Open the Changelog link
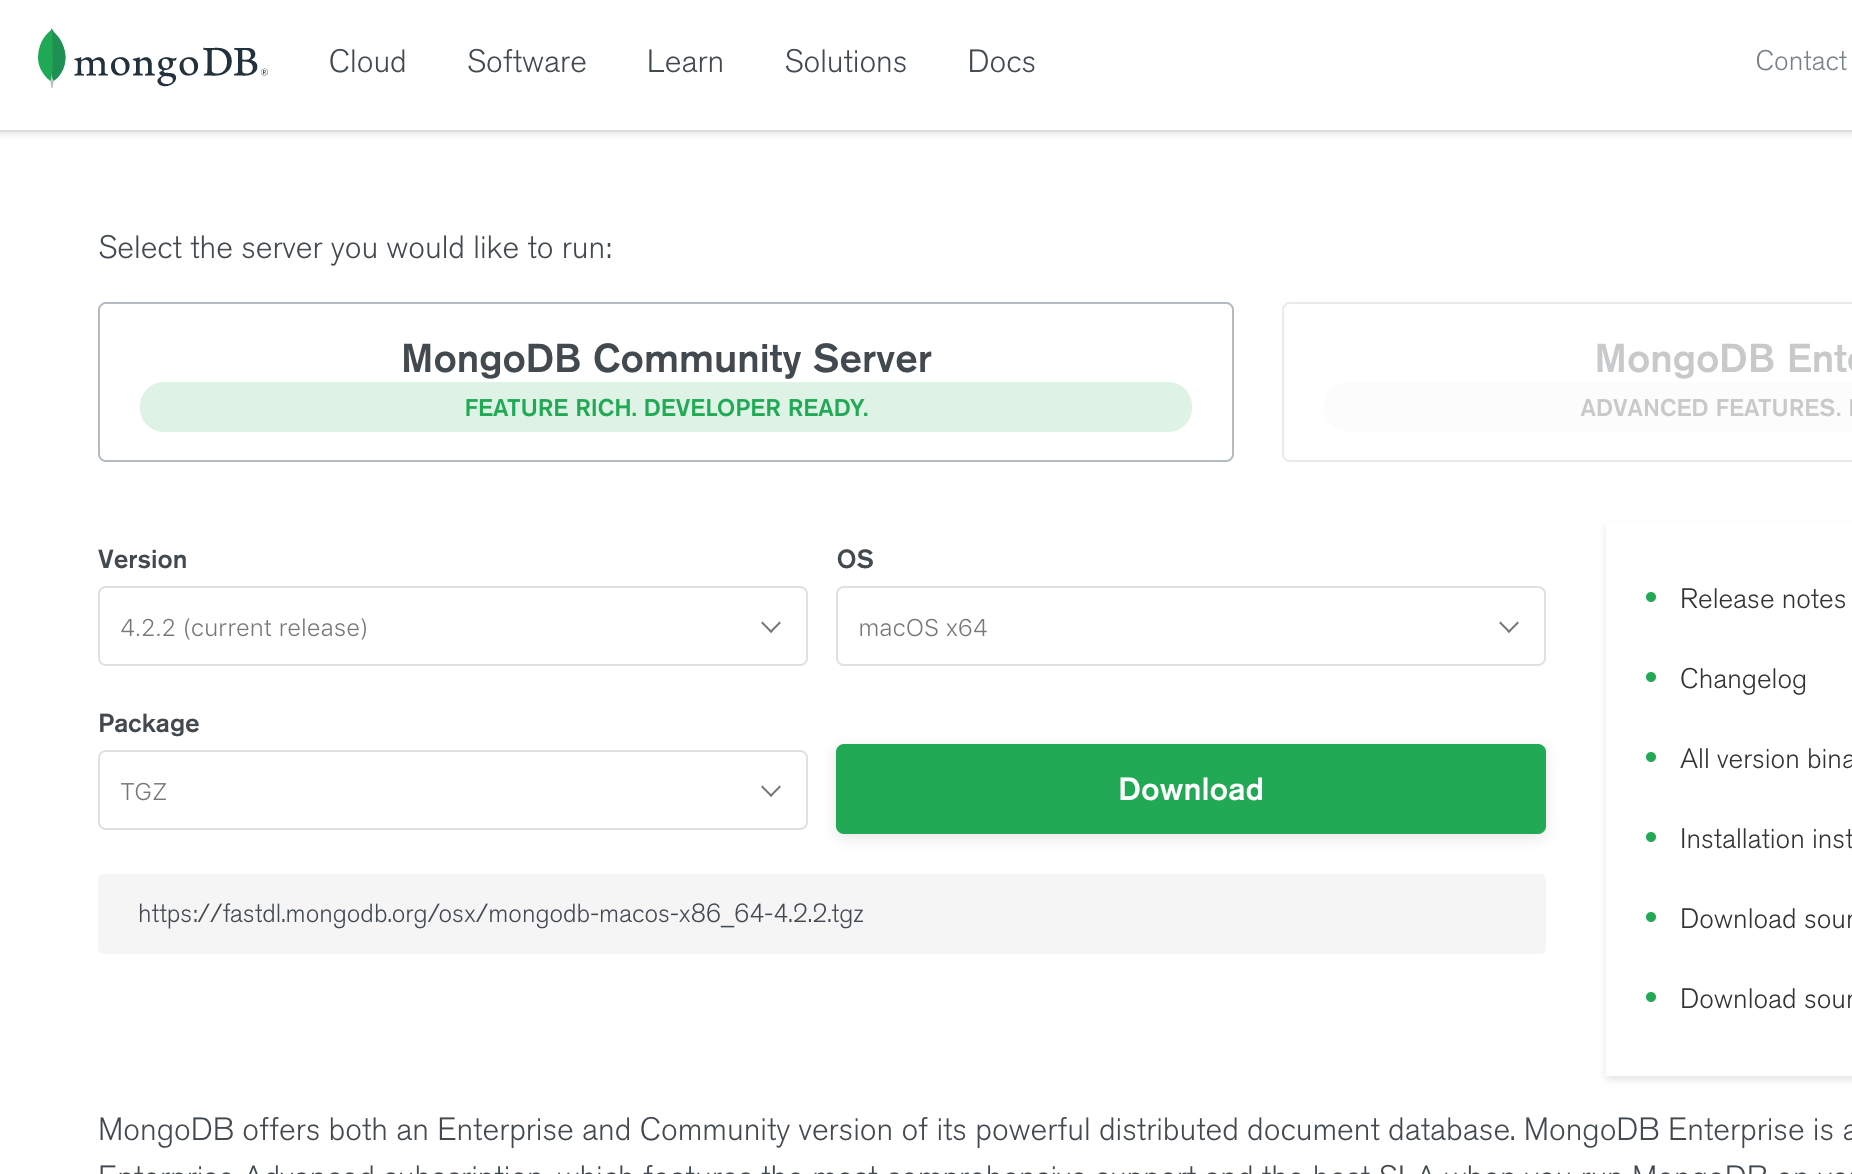Viewport: 1852px width, 1174px height. pos(1743,679)
